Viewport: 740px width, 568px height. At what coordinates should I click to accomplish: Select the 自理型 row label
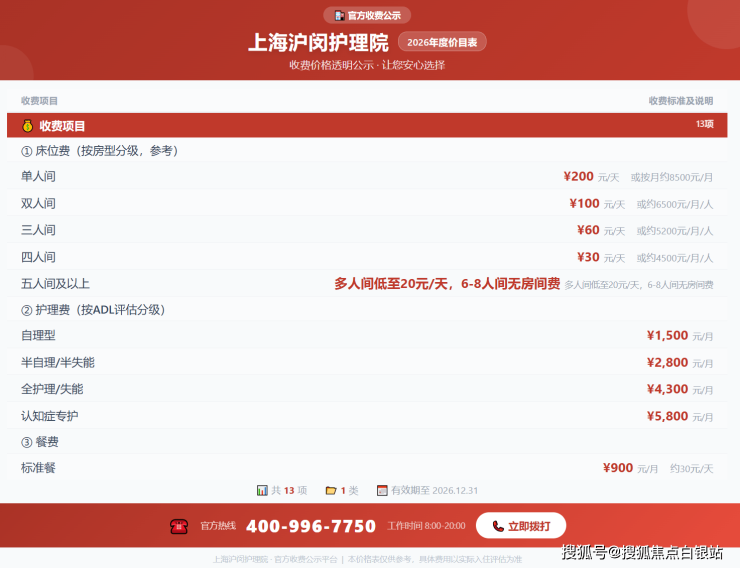38,335
